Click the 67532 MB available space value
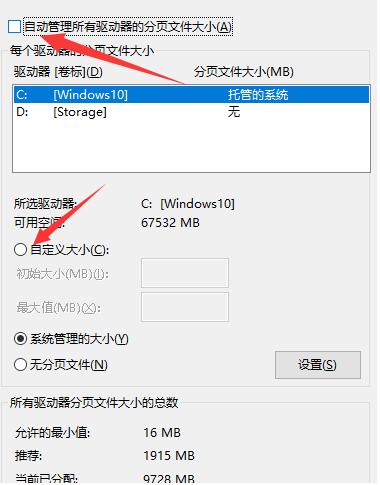This screenshot has width=380, height=485. point(170,222)
